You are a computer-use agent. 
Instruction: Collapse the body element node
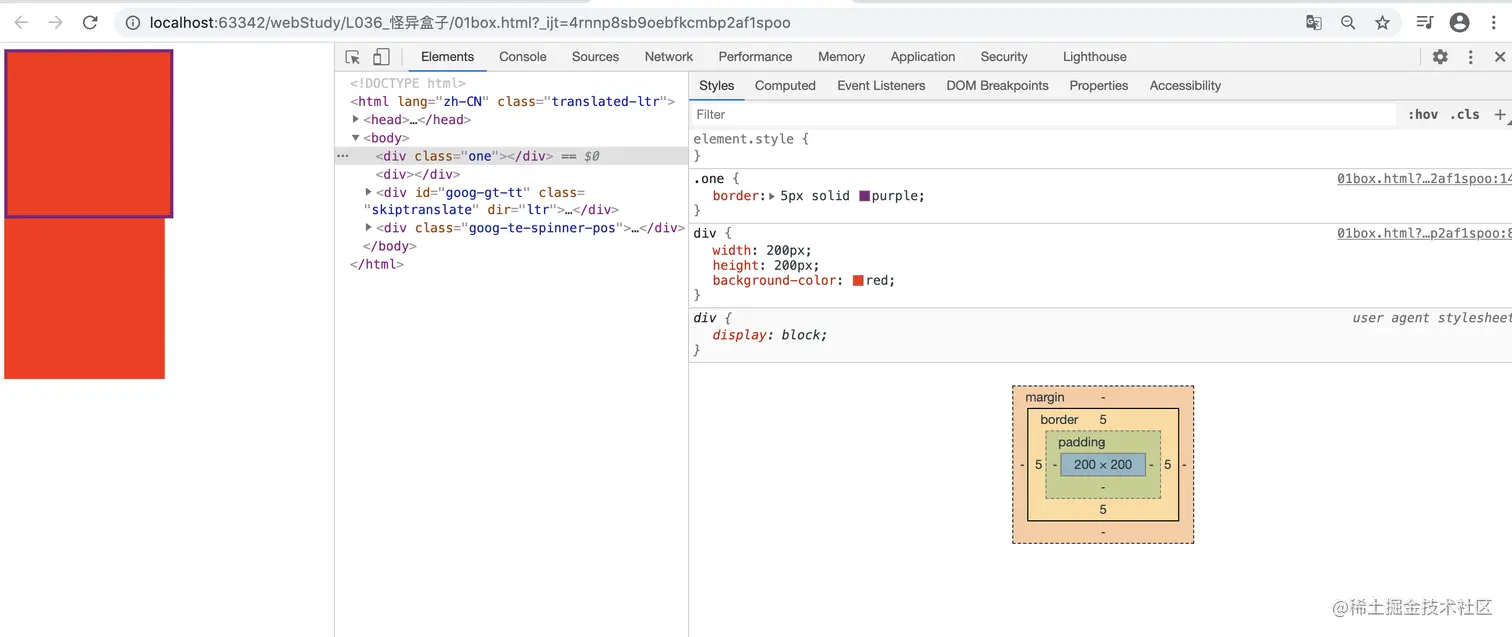355,138
